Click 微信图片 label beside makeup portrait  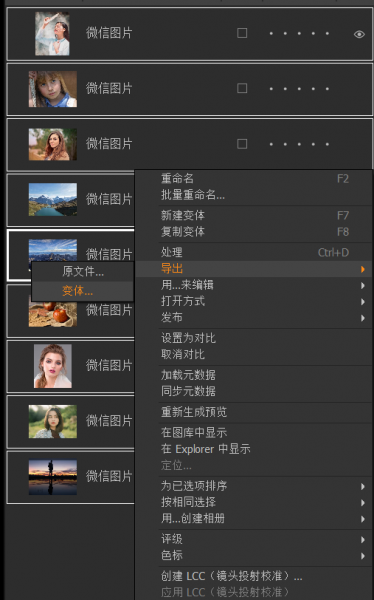pyautogui.click(x=109, y=365)
